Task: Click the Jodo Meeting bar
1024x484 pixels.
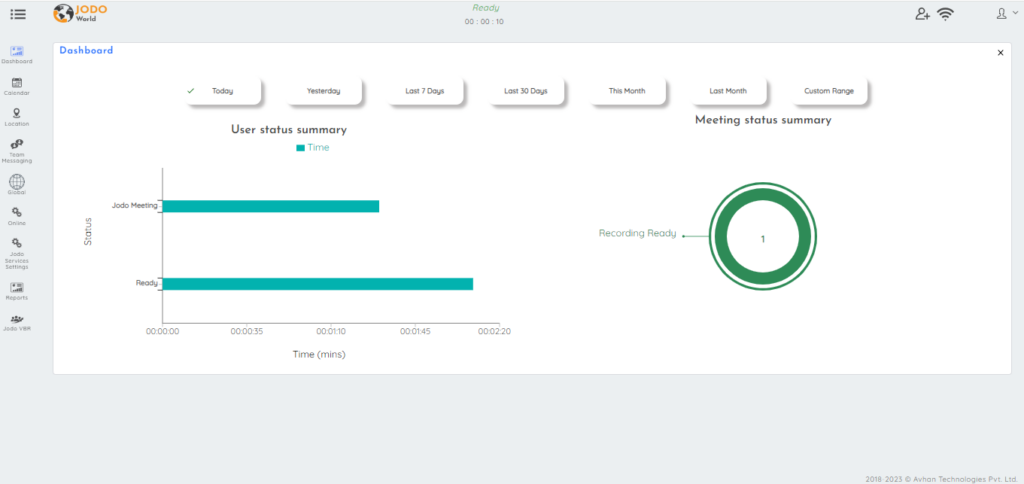Action: tap(270, 206)
